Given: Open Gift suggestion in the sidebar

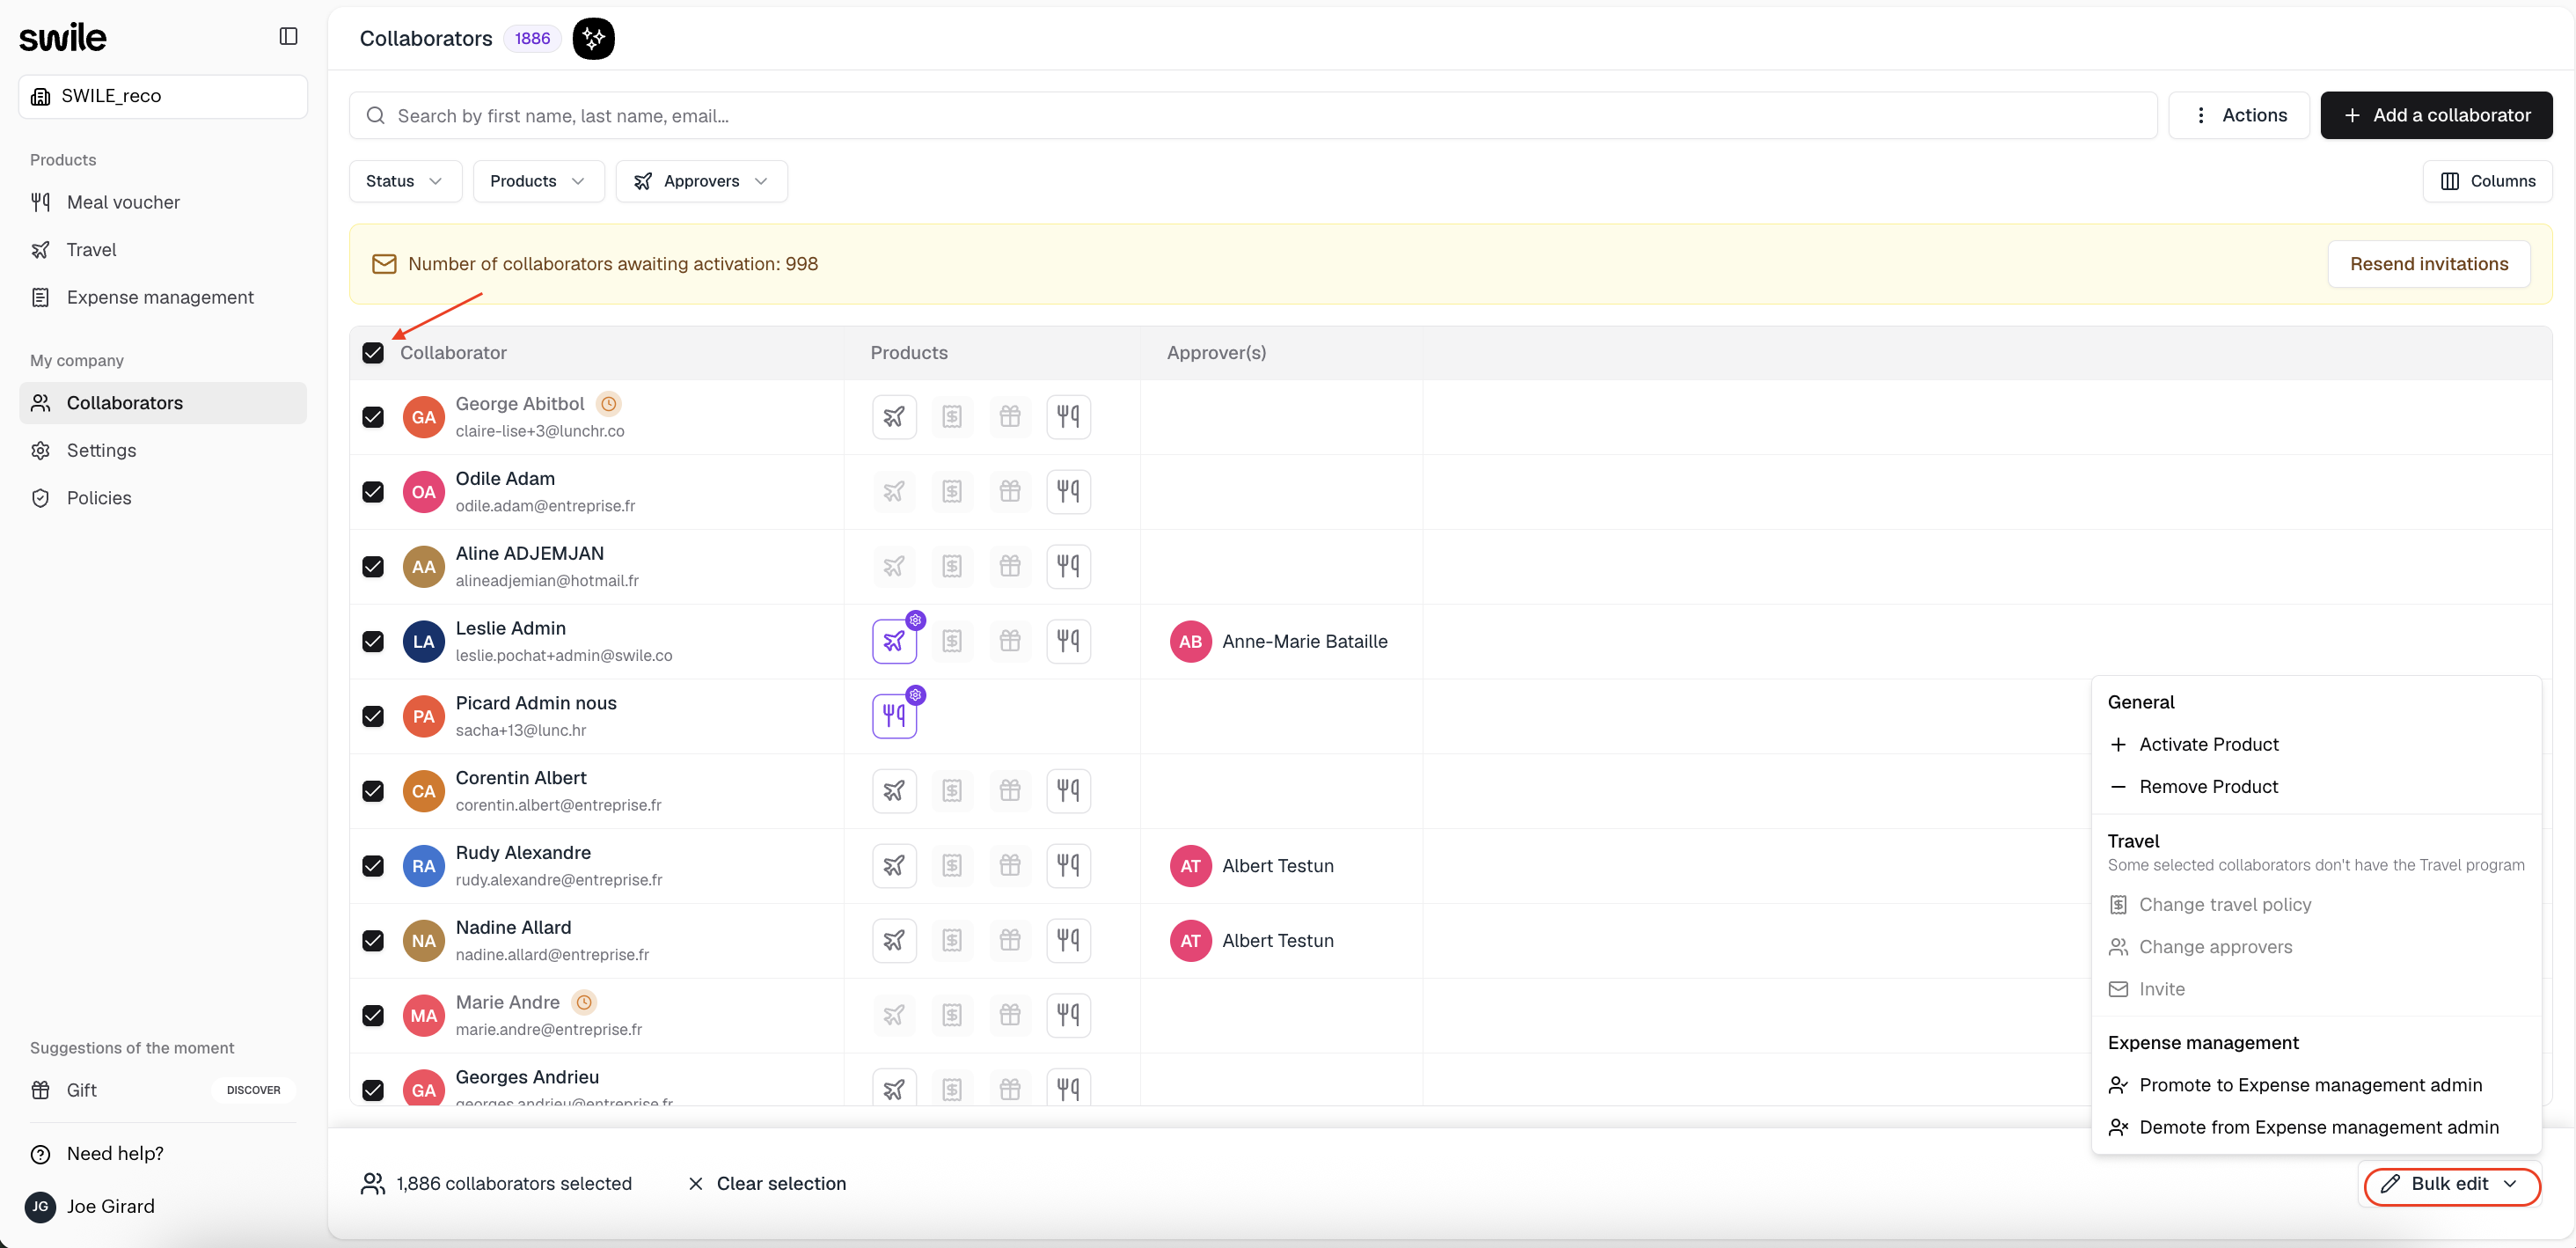Looking at the screenshot, I should [x=163, y=1090].
